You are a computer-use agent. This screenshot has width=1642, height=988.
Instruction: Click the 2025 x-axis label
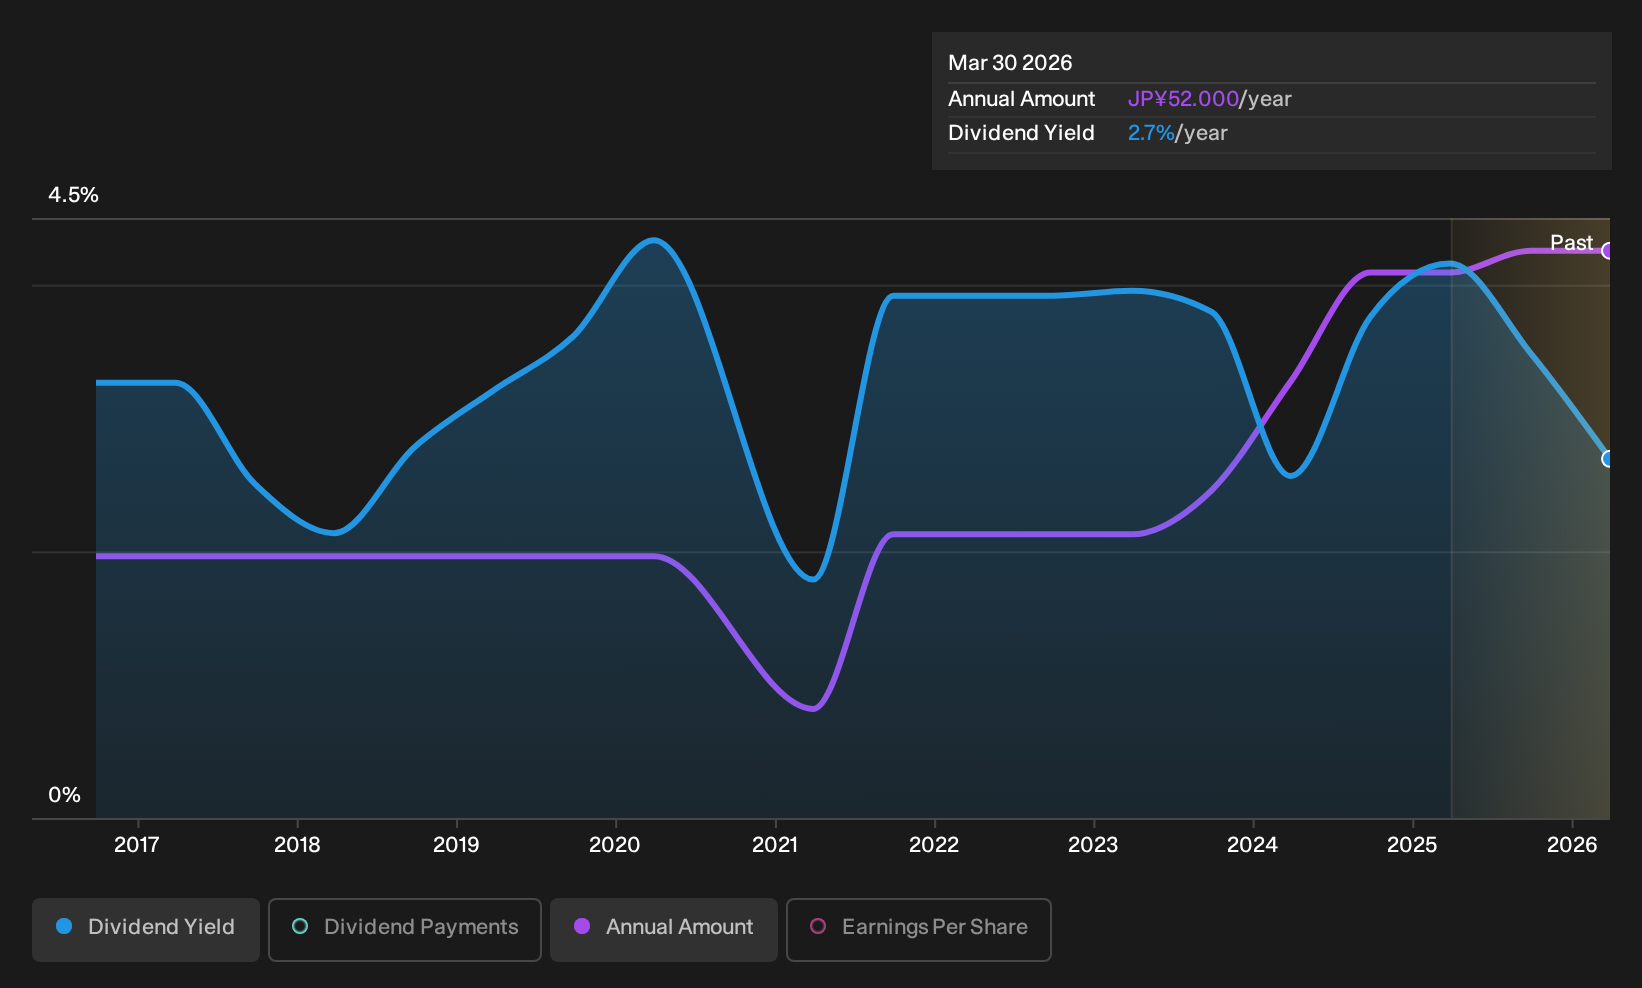point(1412,845)
